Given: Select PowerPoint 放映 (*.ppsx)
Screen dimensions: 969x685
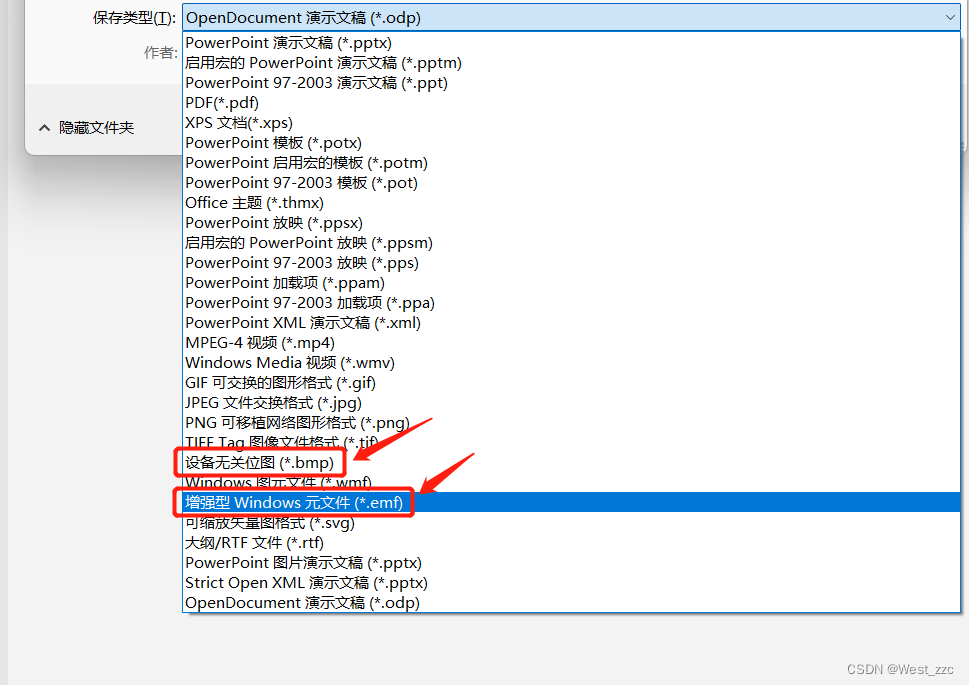Looking at the screenshot, I should click(571, 223).
